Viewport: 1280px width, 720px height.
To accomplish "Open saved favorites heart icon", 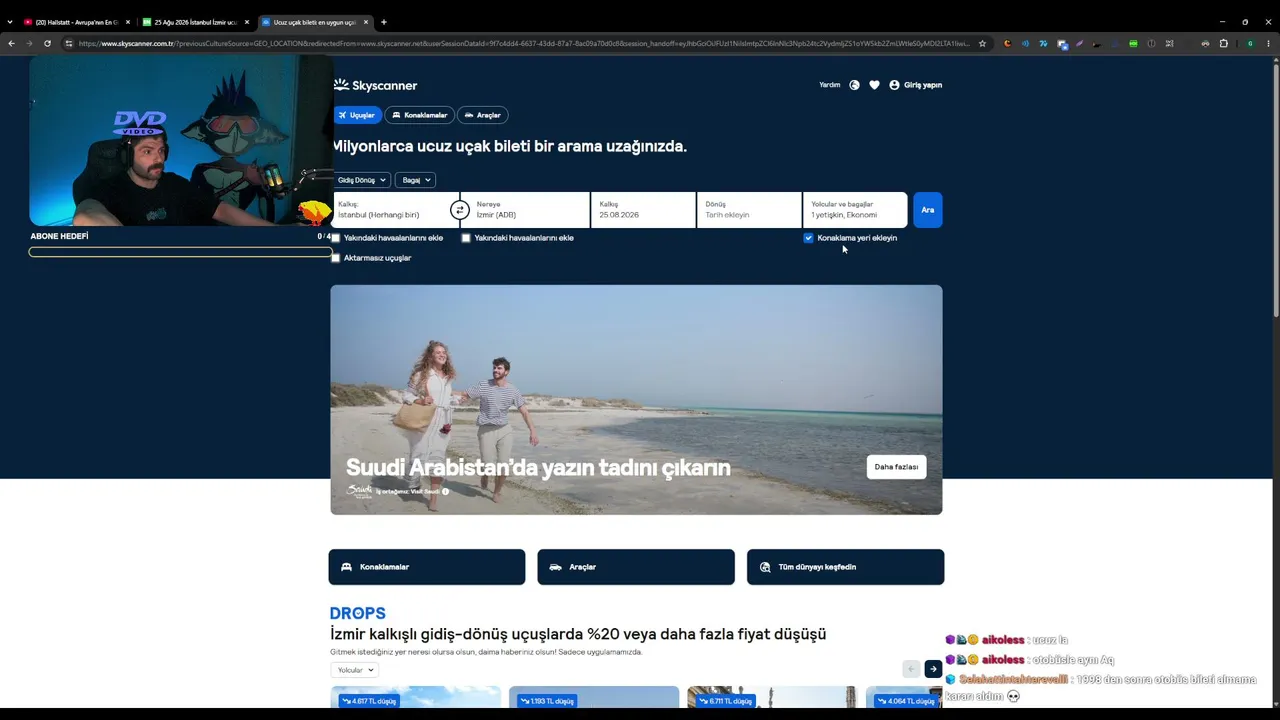I will [874, 85].
